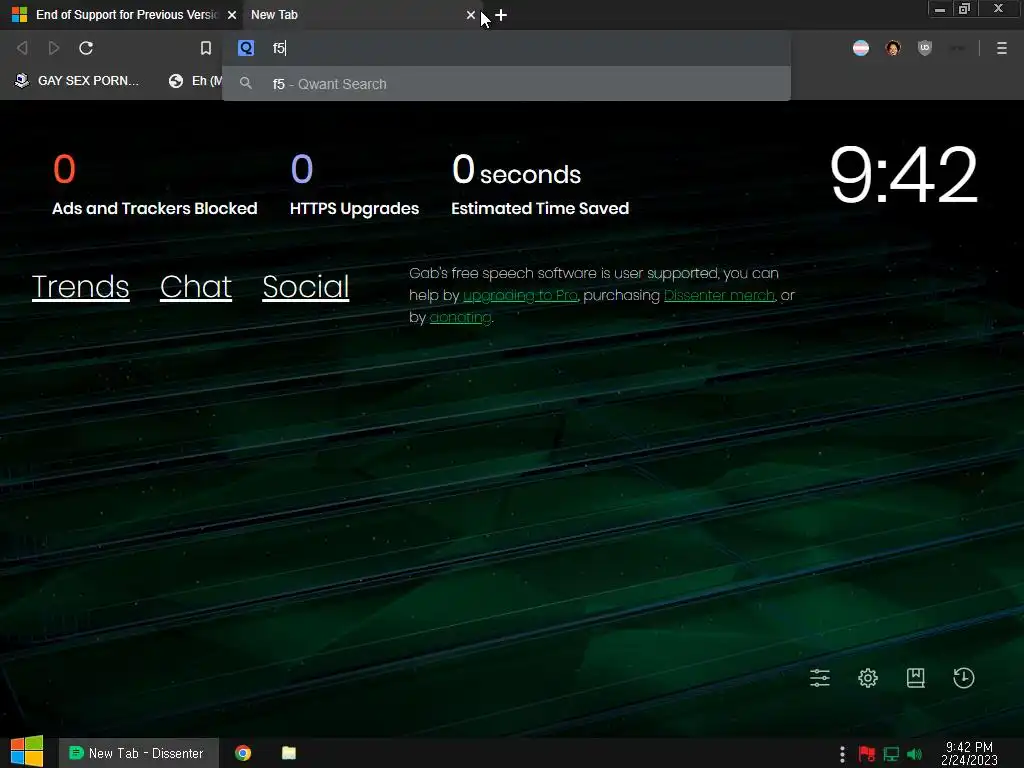Close the End of Support tab
The width and height of the screenshot is (1024, 768).
232,15
